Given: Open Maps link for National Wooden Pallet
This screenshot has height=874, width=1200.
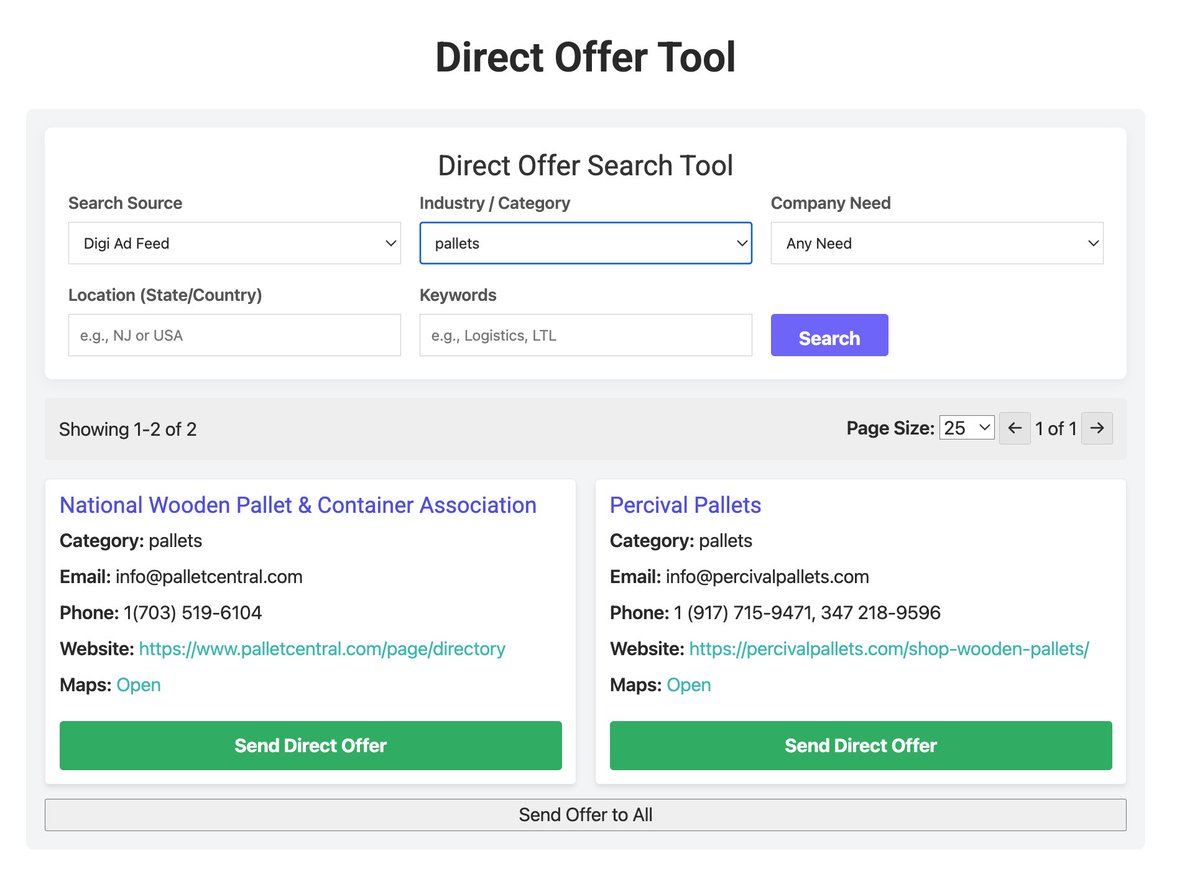Looking at the screenshot, I should click(139, 685).
